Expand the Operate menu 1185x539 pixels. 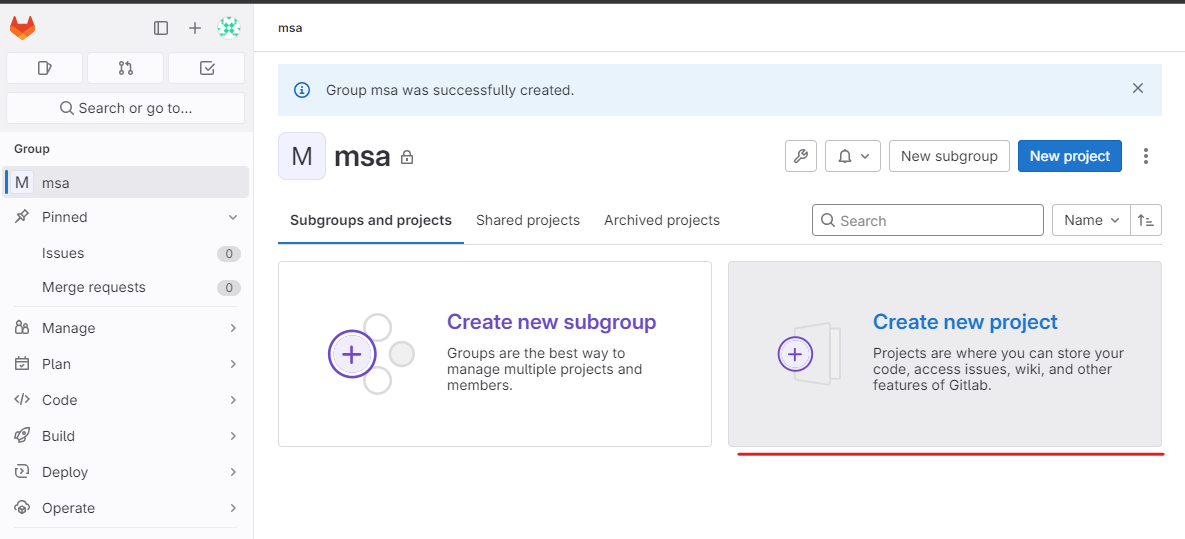coord(126,508)
